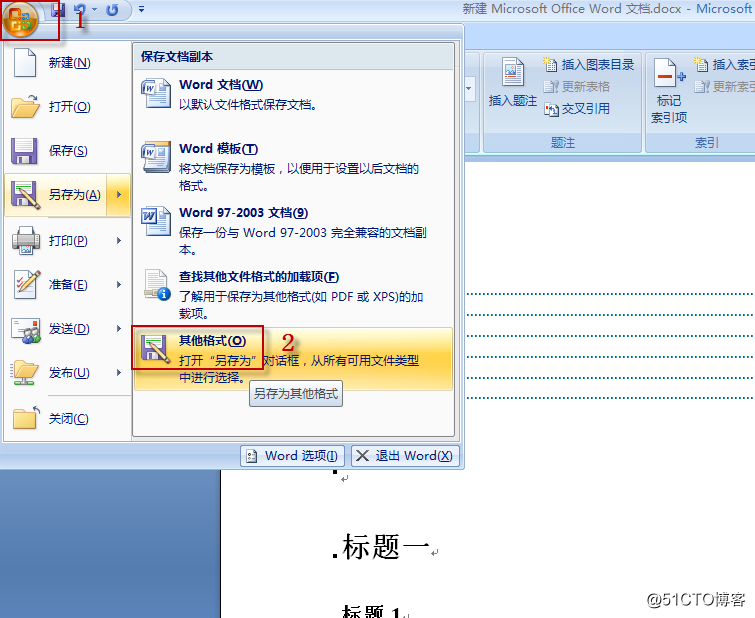Choose 查找其他文件格式的加载项(F) title text

[259, 276]
